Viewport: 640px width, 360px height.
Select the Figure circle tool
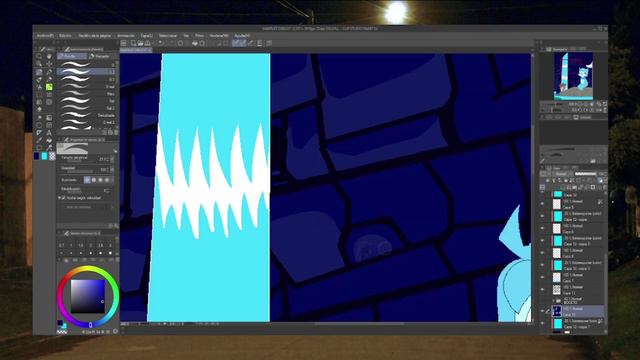click(39, 125)
